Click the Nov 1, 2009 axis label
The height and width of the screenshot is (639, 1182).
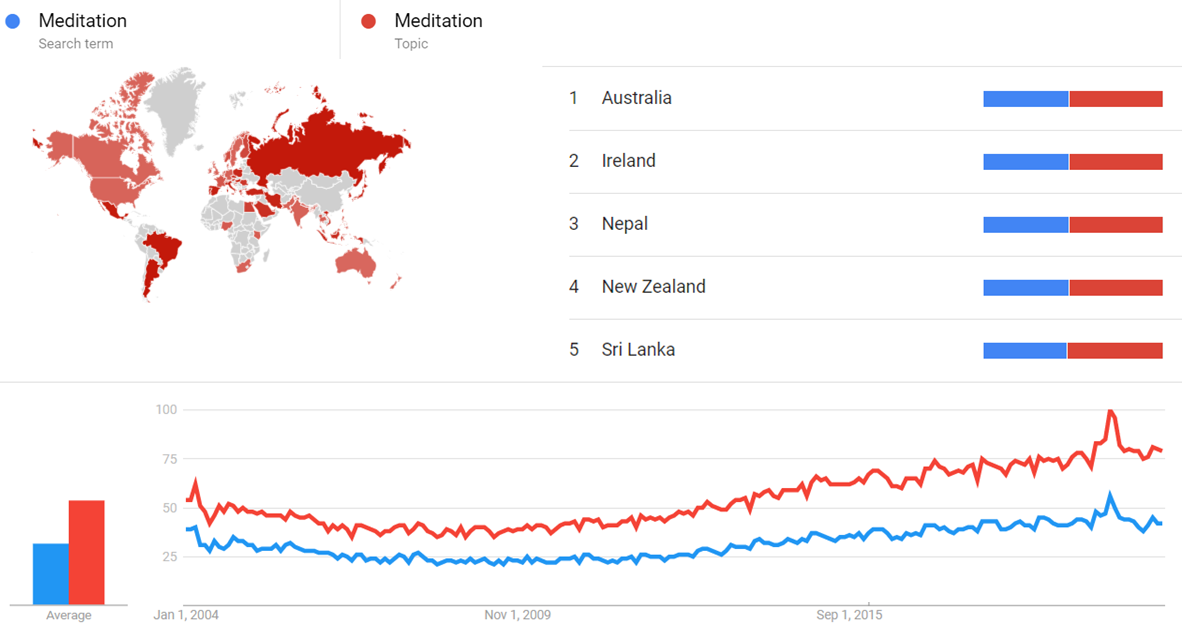[516, 615]
